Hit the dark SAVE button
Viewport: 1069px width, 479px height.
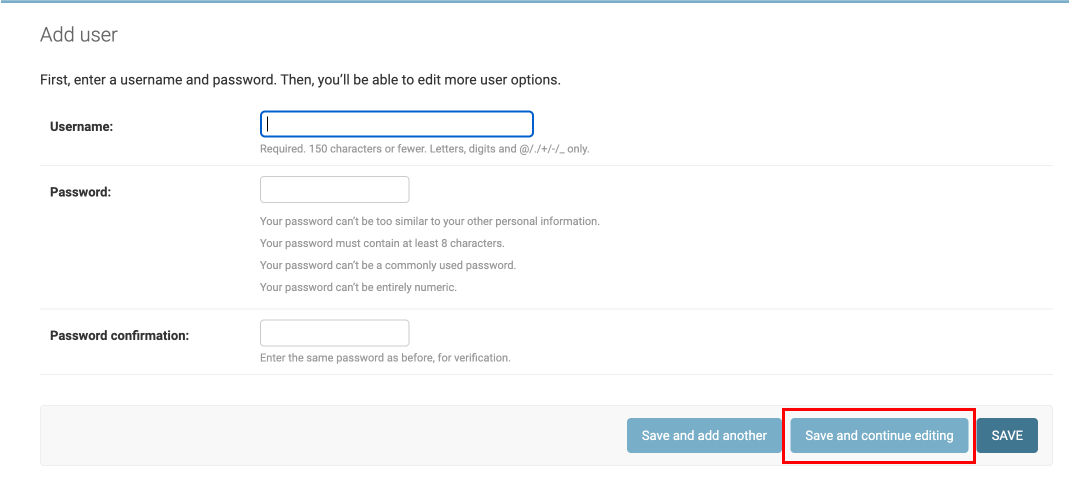tap(1007, 436)
